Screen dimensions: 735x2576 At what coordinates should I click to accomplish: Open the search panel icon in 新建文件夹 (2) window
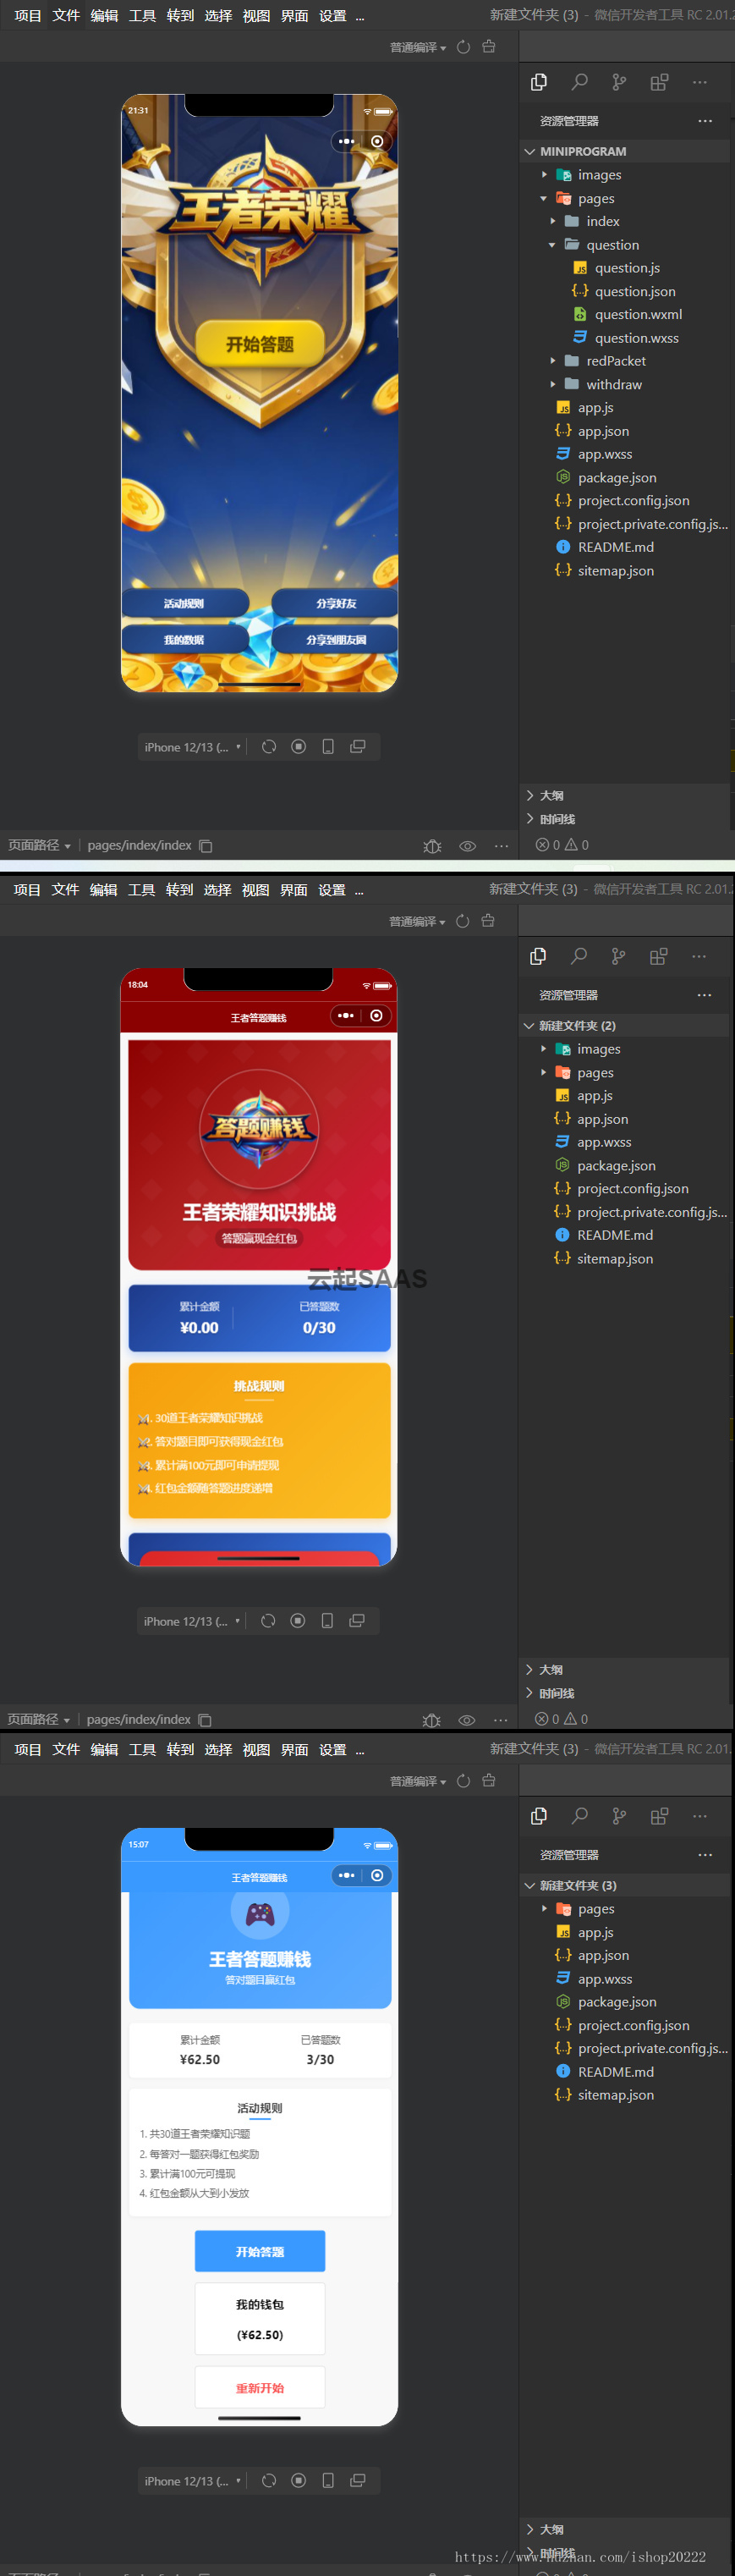(x=578, y=956)
